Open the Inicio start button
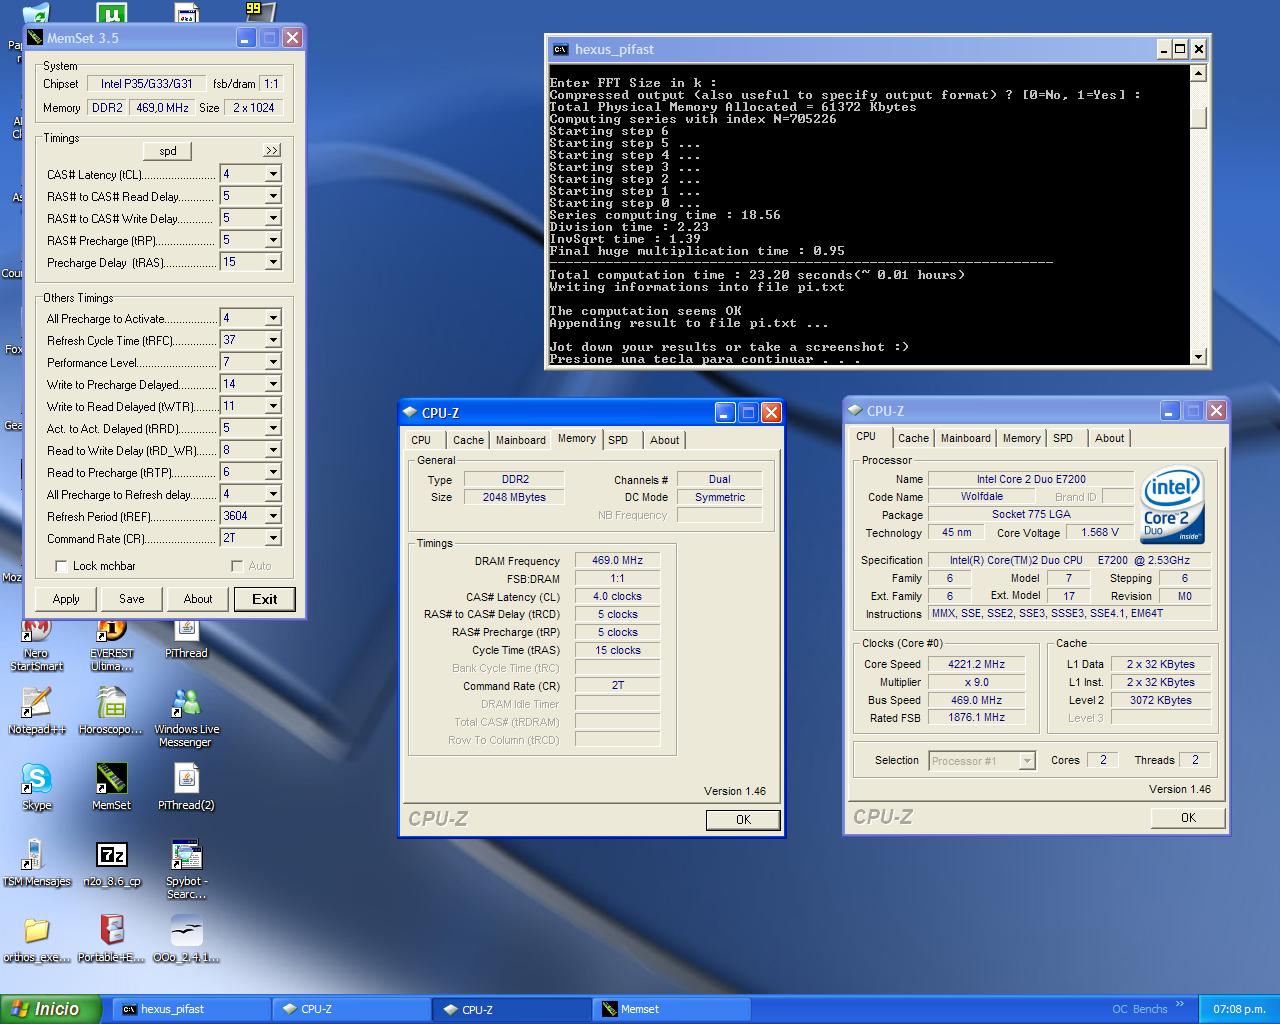The height and width of the screenshot is (1024, 1280). pos(51,1009)
